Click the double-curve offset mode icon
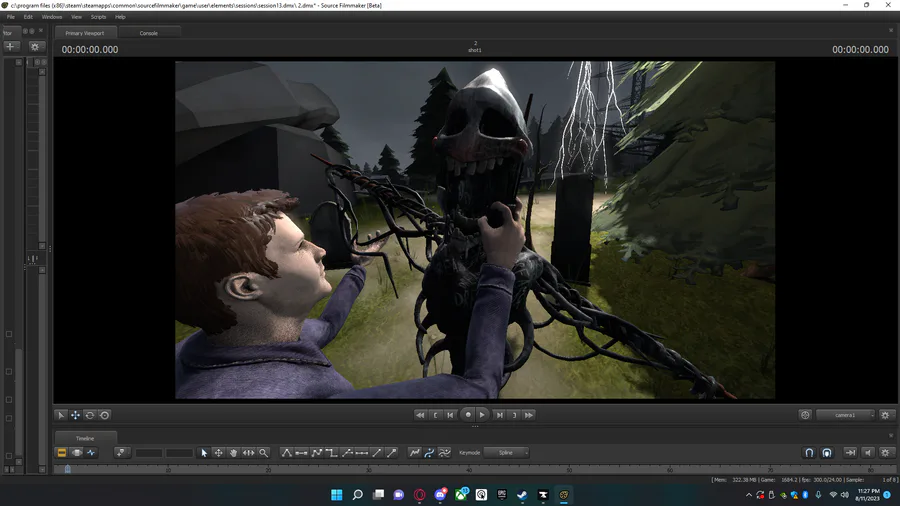This screenshot has width=900, height=506. click(444, 453)
